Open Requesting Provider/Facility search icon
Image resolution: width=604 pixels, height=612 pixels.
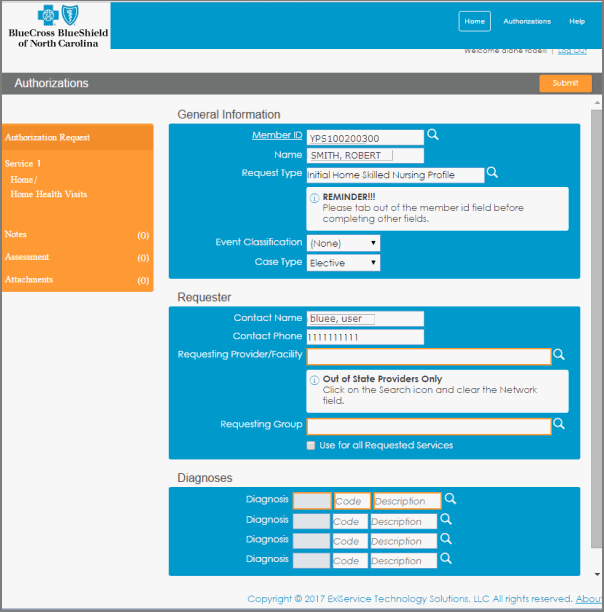(559, 355)
